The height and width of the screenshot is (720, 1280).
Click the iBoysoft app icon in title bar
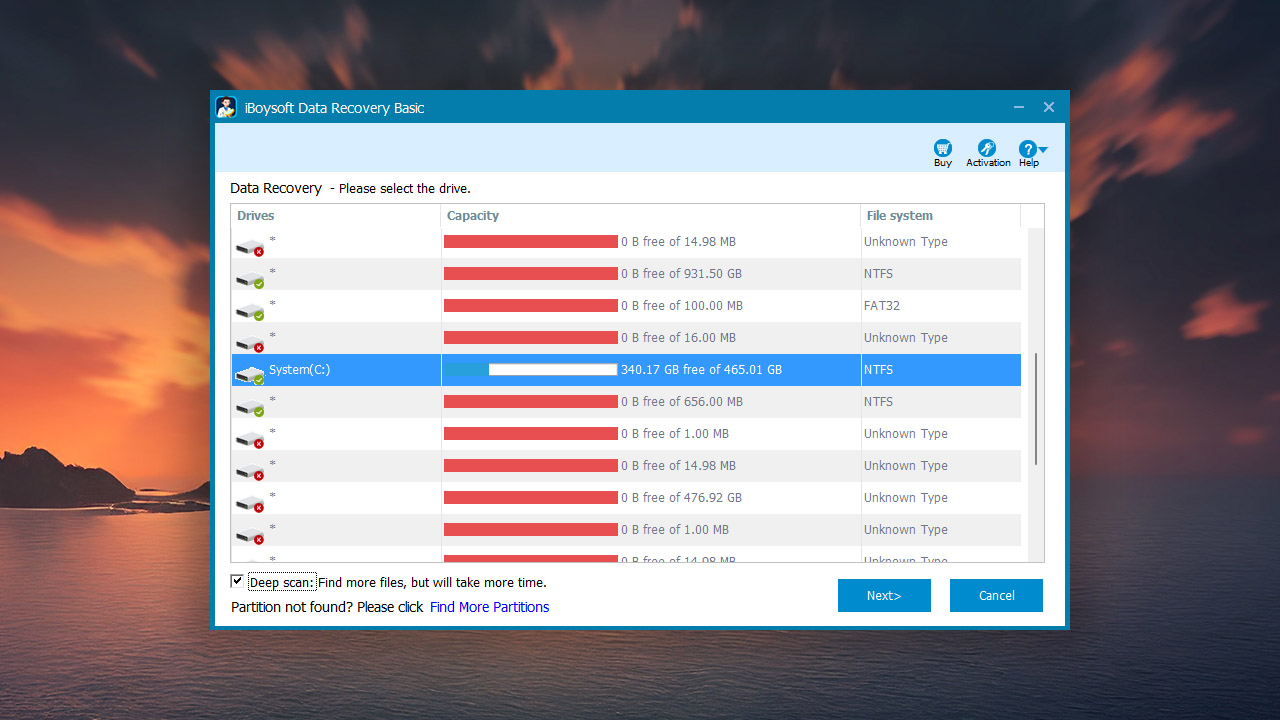pyautogui.click(x=226, y=107)
